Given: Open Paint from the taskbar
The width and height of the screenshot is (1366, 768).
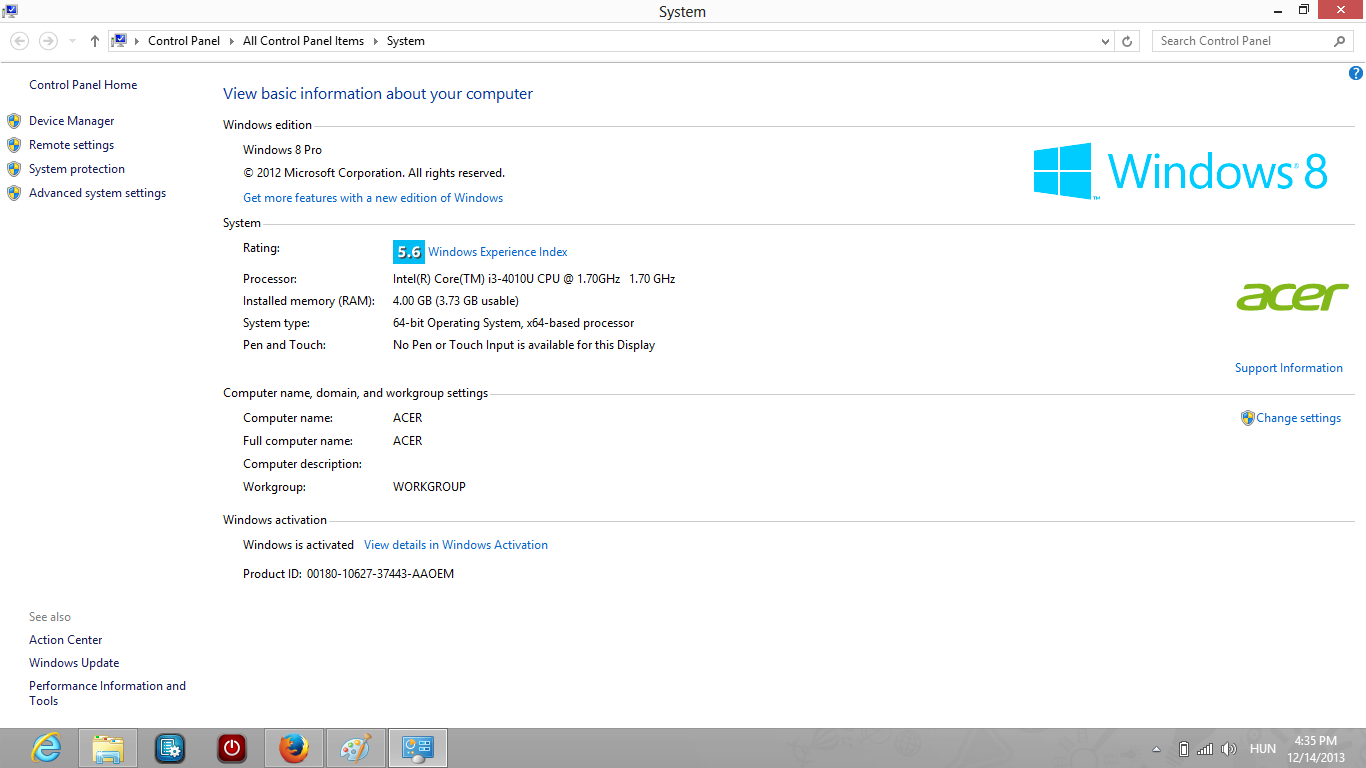Looking at the screenshot, I should [355, 748].
